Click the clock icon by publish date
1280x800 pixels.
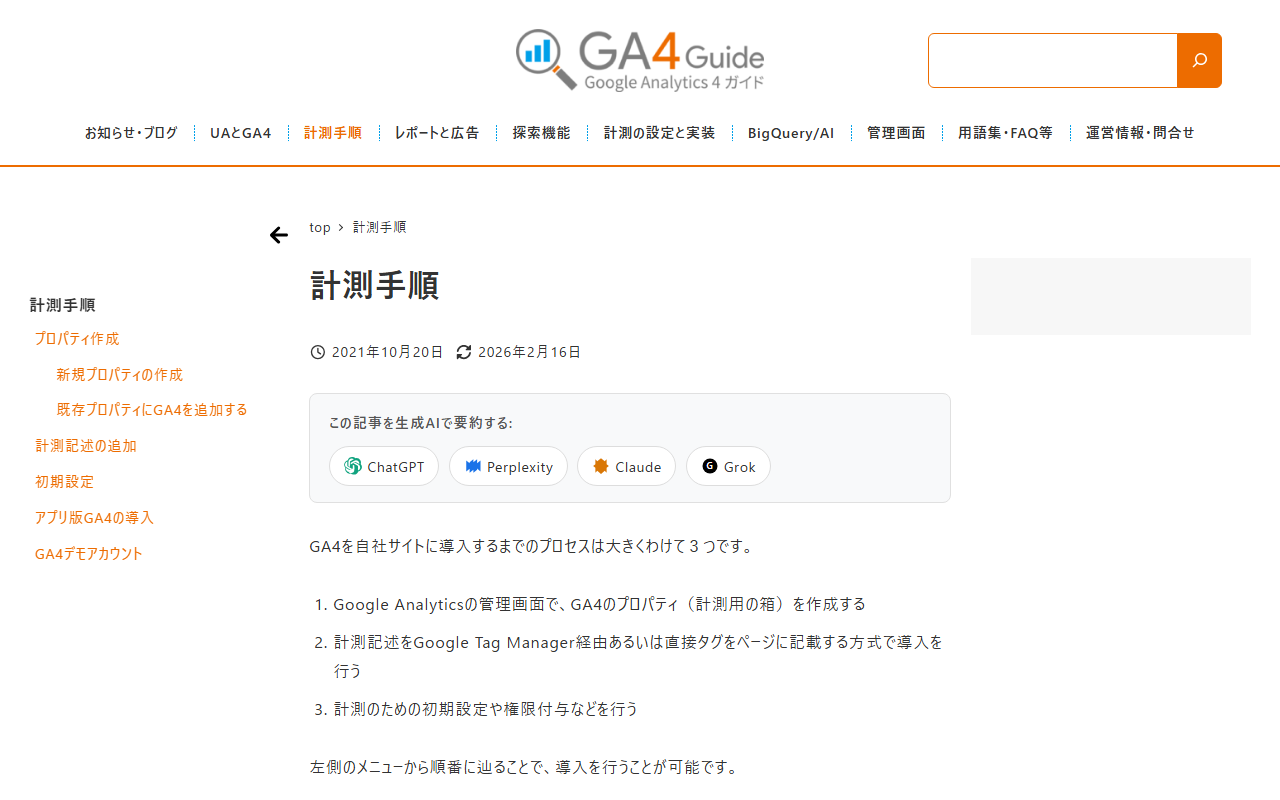pyautogui.click(x=318, y=352)
